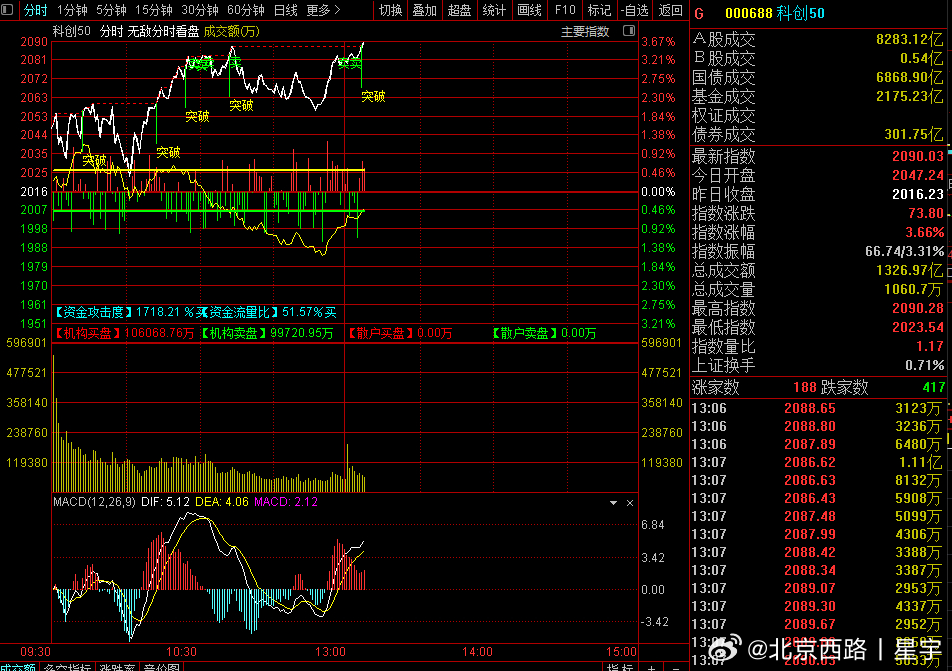Click the 机构卖盘 value label

[x=267, y=333]
